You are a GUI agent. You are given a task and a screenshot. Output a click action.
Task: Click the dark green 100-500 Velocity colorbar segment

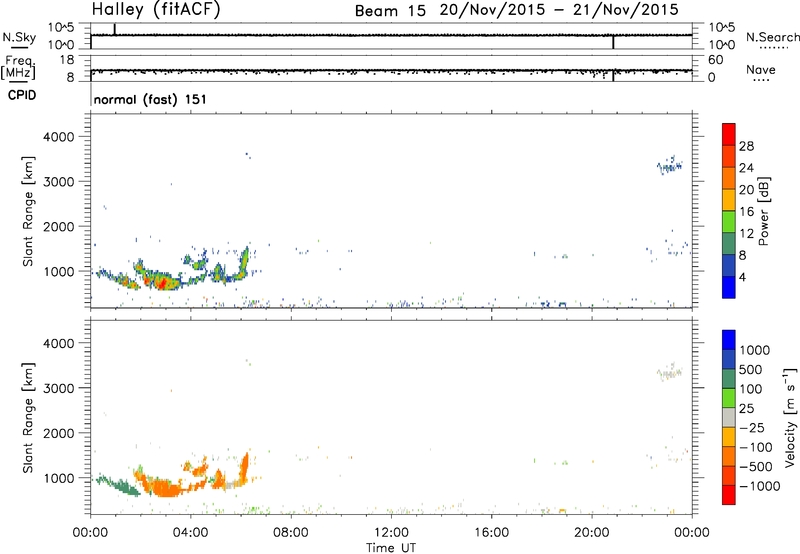[x=729, y=379]
